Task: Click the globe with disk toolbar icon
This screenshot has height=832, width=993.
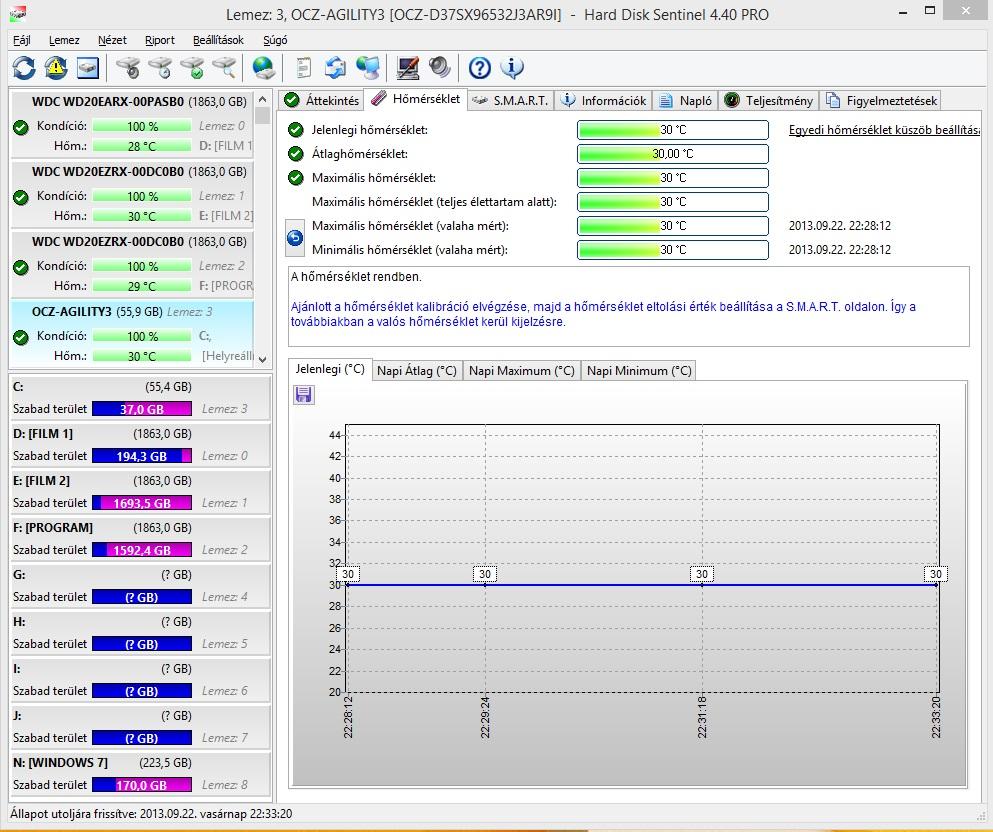Action: [264, 68]
